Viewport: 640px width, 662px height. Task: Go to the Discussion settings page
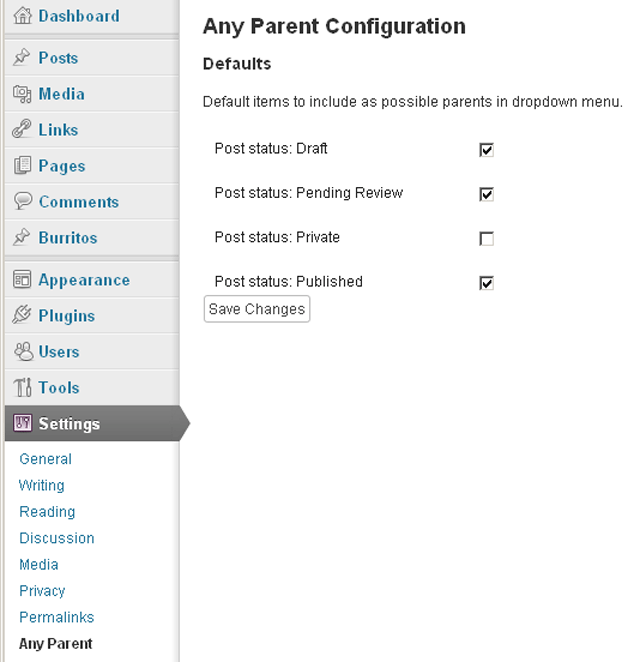click(x=57, y=538)
